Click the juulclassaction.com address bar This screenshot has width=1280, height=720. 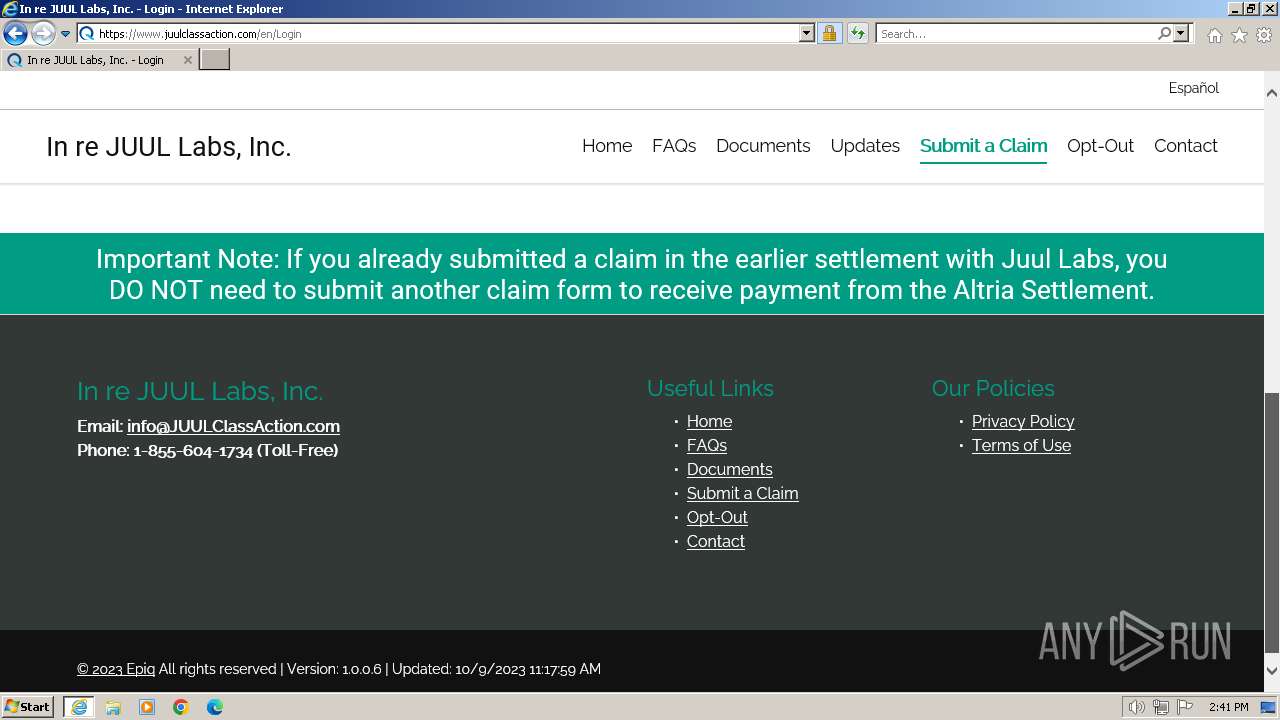coord(447,33)
